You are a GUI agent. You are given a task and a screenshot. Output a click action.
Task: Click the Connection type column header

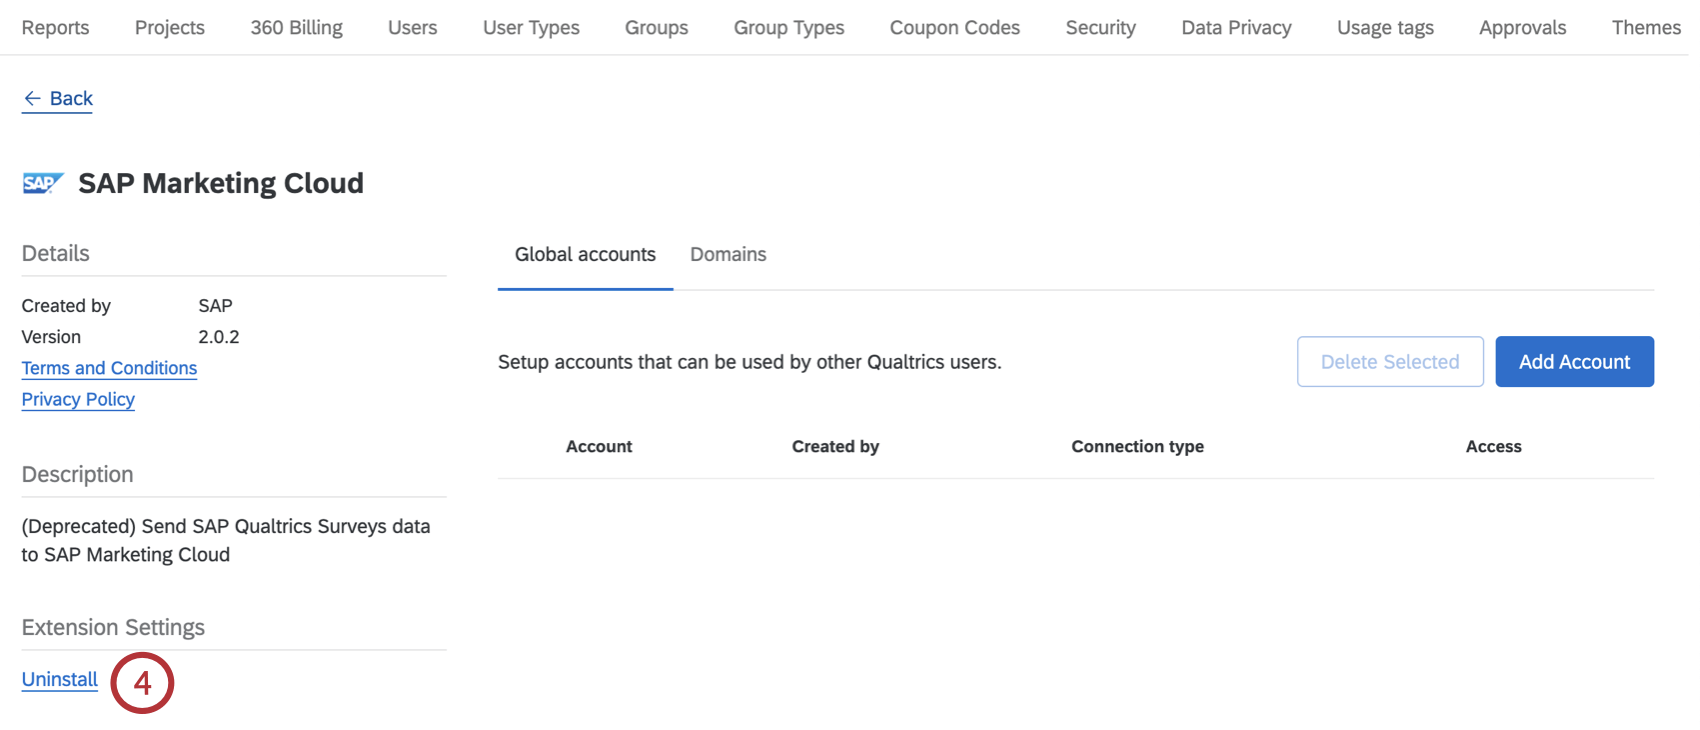click(x=1137, y=447)
